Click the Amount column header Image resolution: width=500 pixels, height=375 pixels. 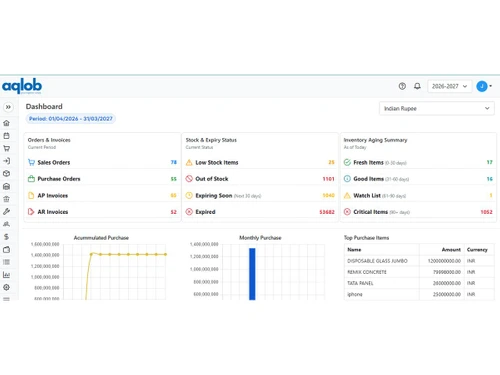tap(451, 250)
